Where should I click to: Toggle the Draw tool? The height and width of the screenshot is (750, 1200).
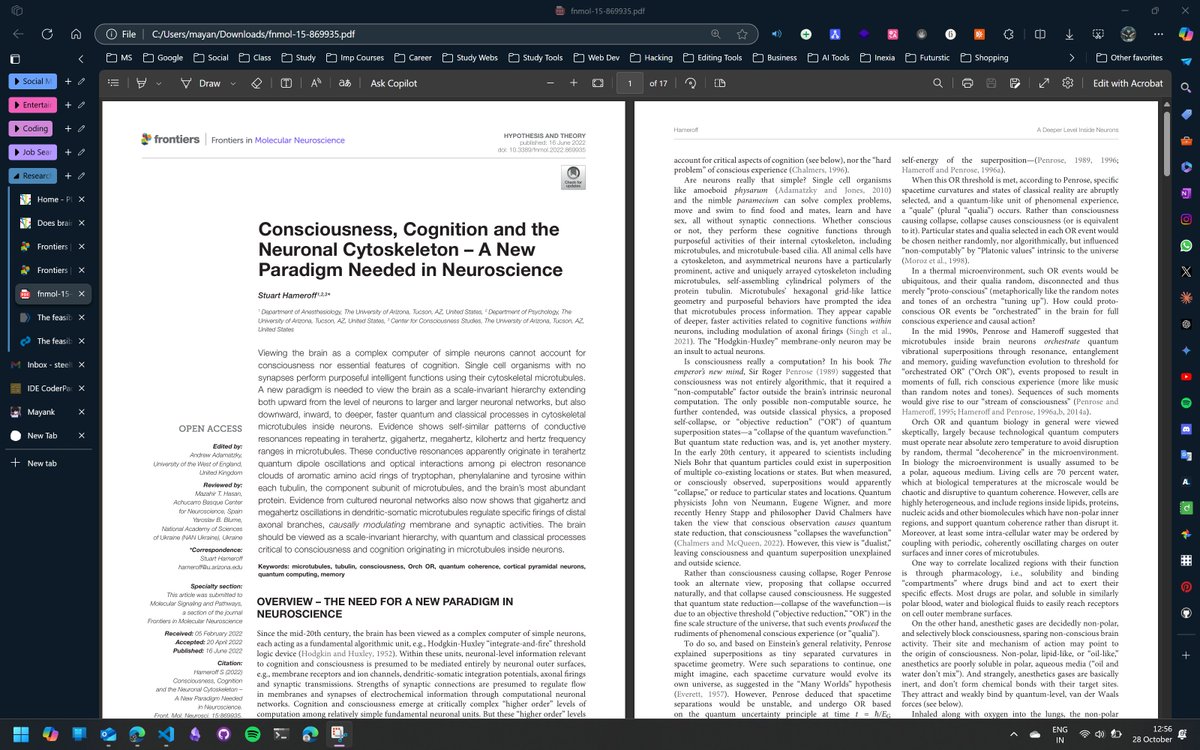[x=200, y=83]
